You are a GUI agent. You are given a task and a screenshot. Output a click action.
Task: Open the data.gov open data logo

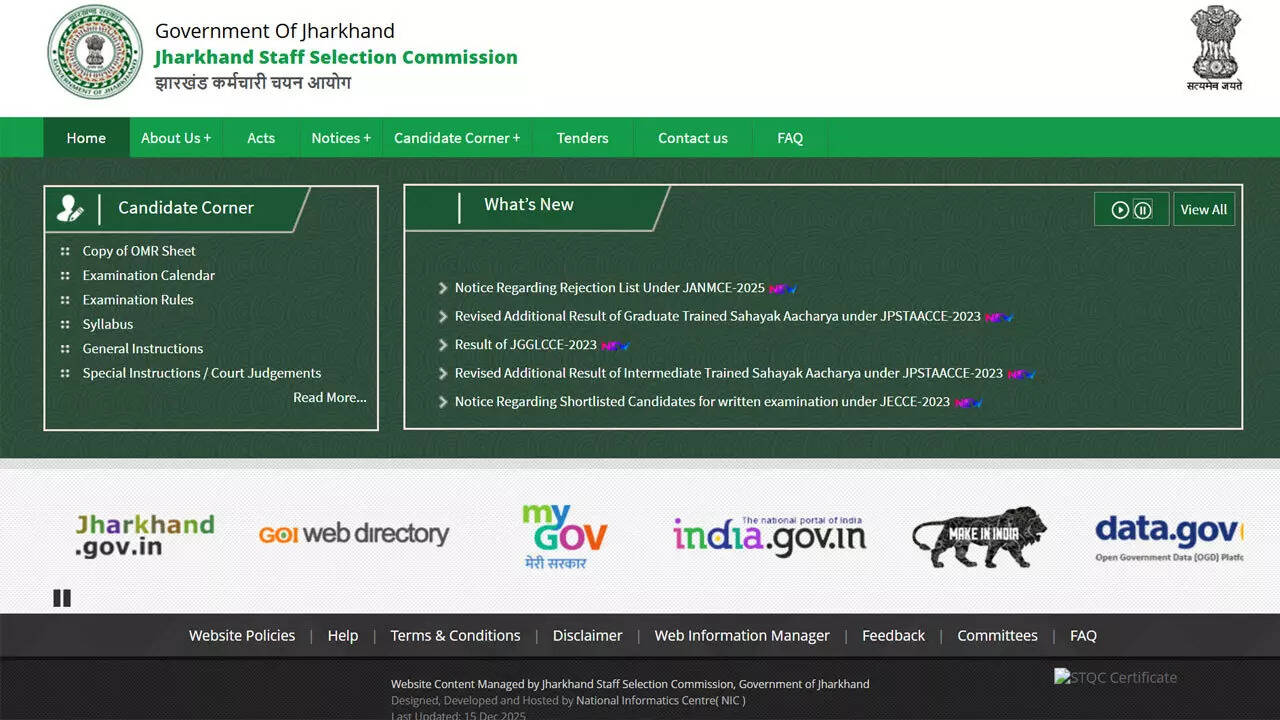(x=1168, y=536)
